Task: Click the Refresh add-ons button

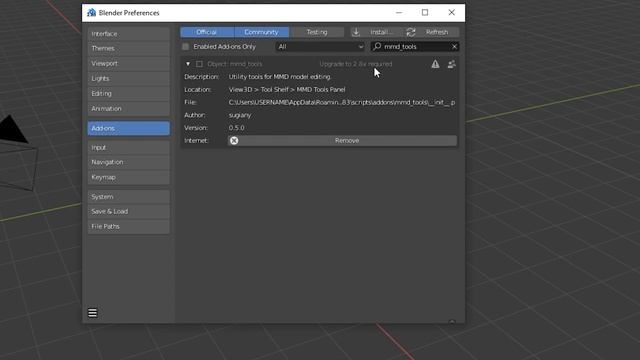Action: click(x=432, y=32)
